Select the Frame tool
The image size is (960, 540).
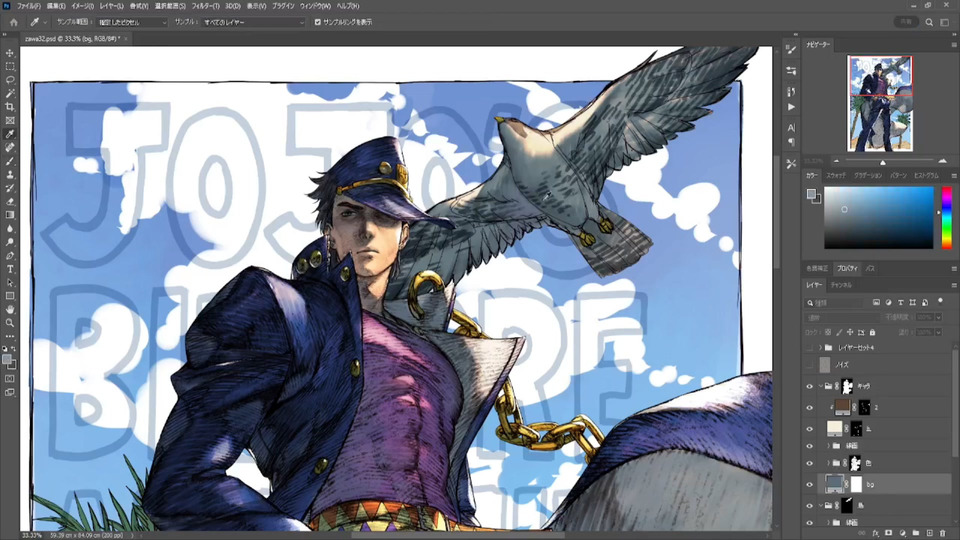tap(10, 121)
